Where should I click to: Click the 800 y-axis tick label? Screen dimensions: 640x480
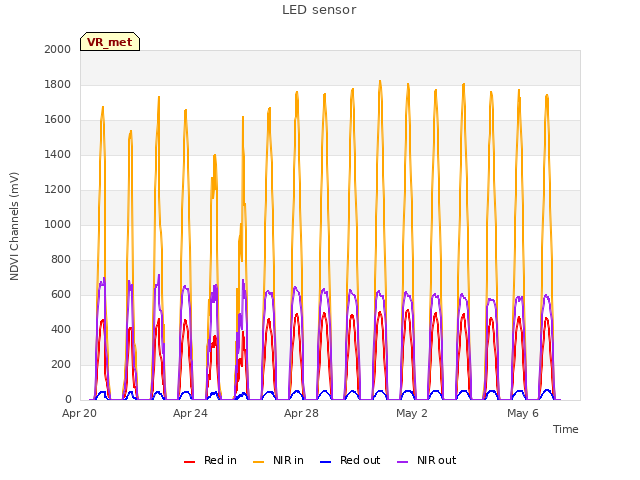click(x=61, y=260)
